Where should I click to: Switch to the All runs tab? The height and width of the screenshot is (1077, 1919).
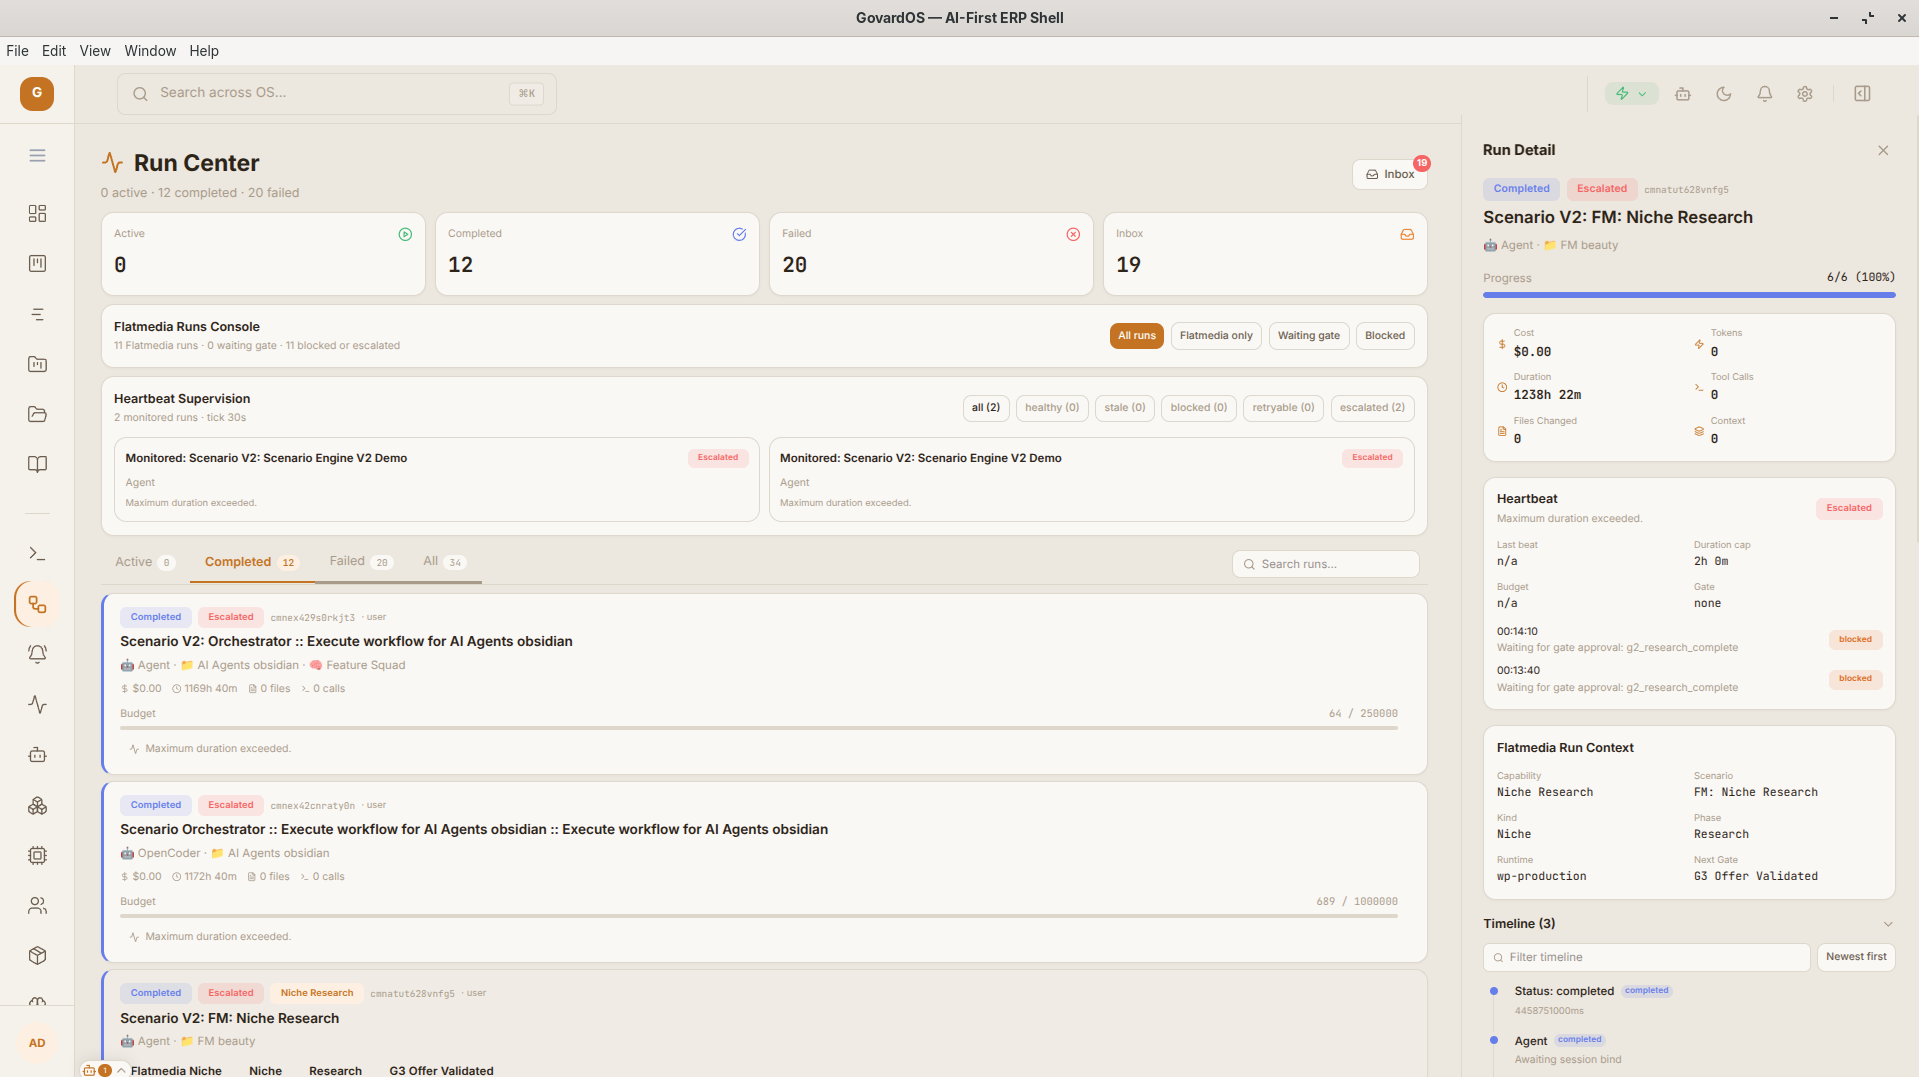click(444, 562)
